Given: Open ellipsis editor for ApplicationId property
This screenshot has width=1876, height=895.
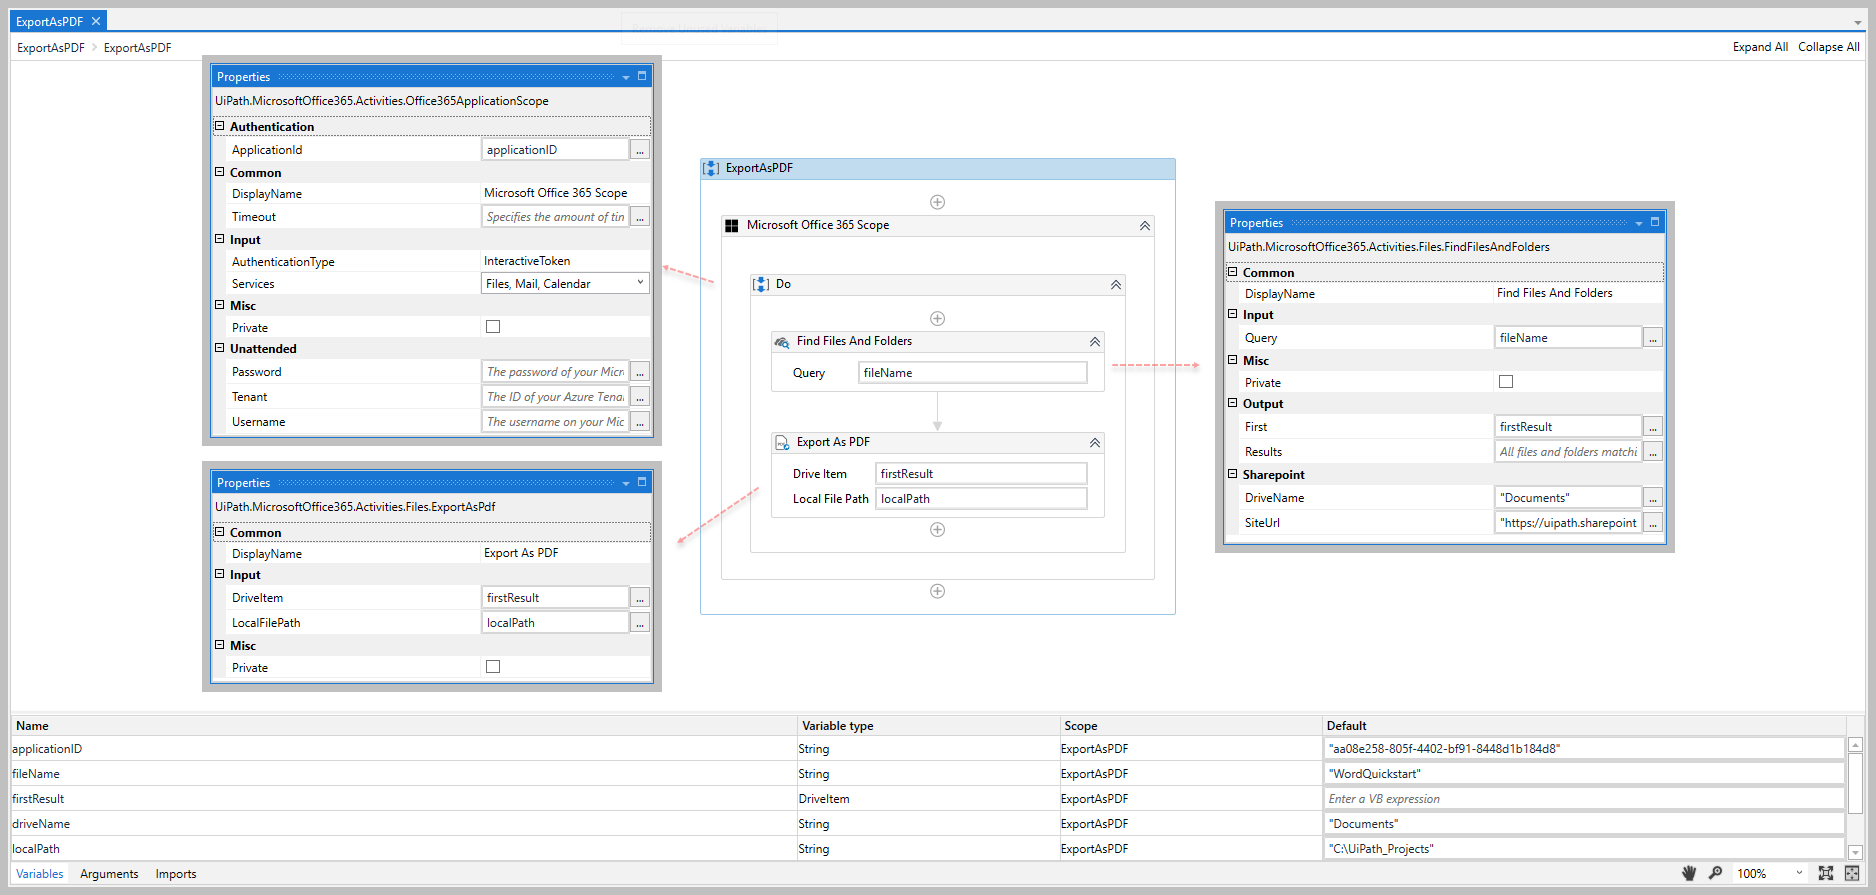Looking at the screenshot, I should [x=640, y=150].
